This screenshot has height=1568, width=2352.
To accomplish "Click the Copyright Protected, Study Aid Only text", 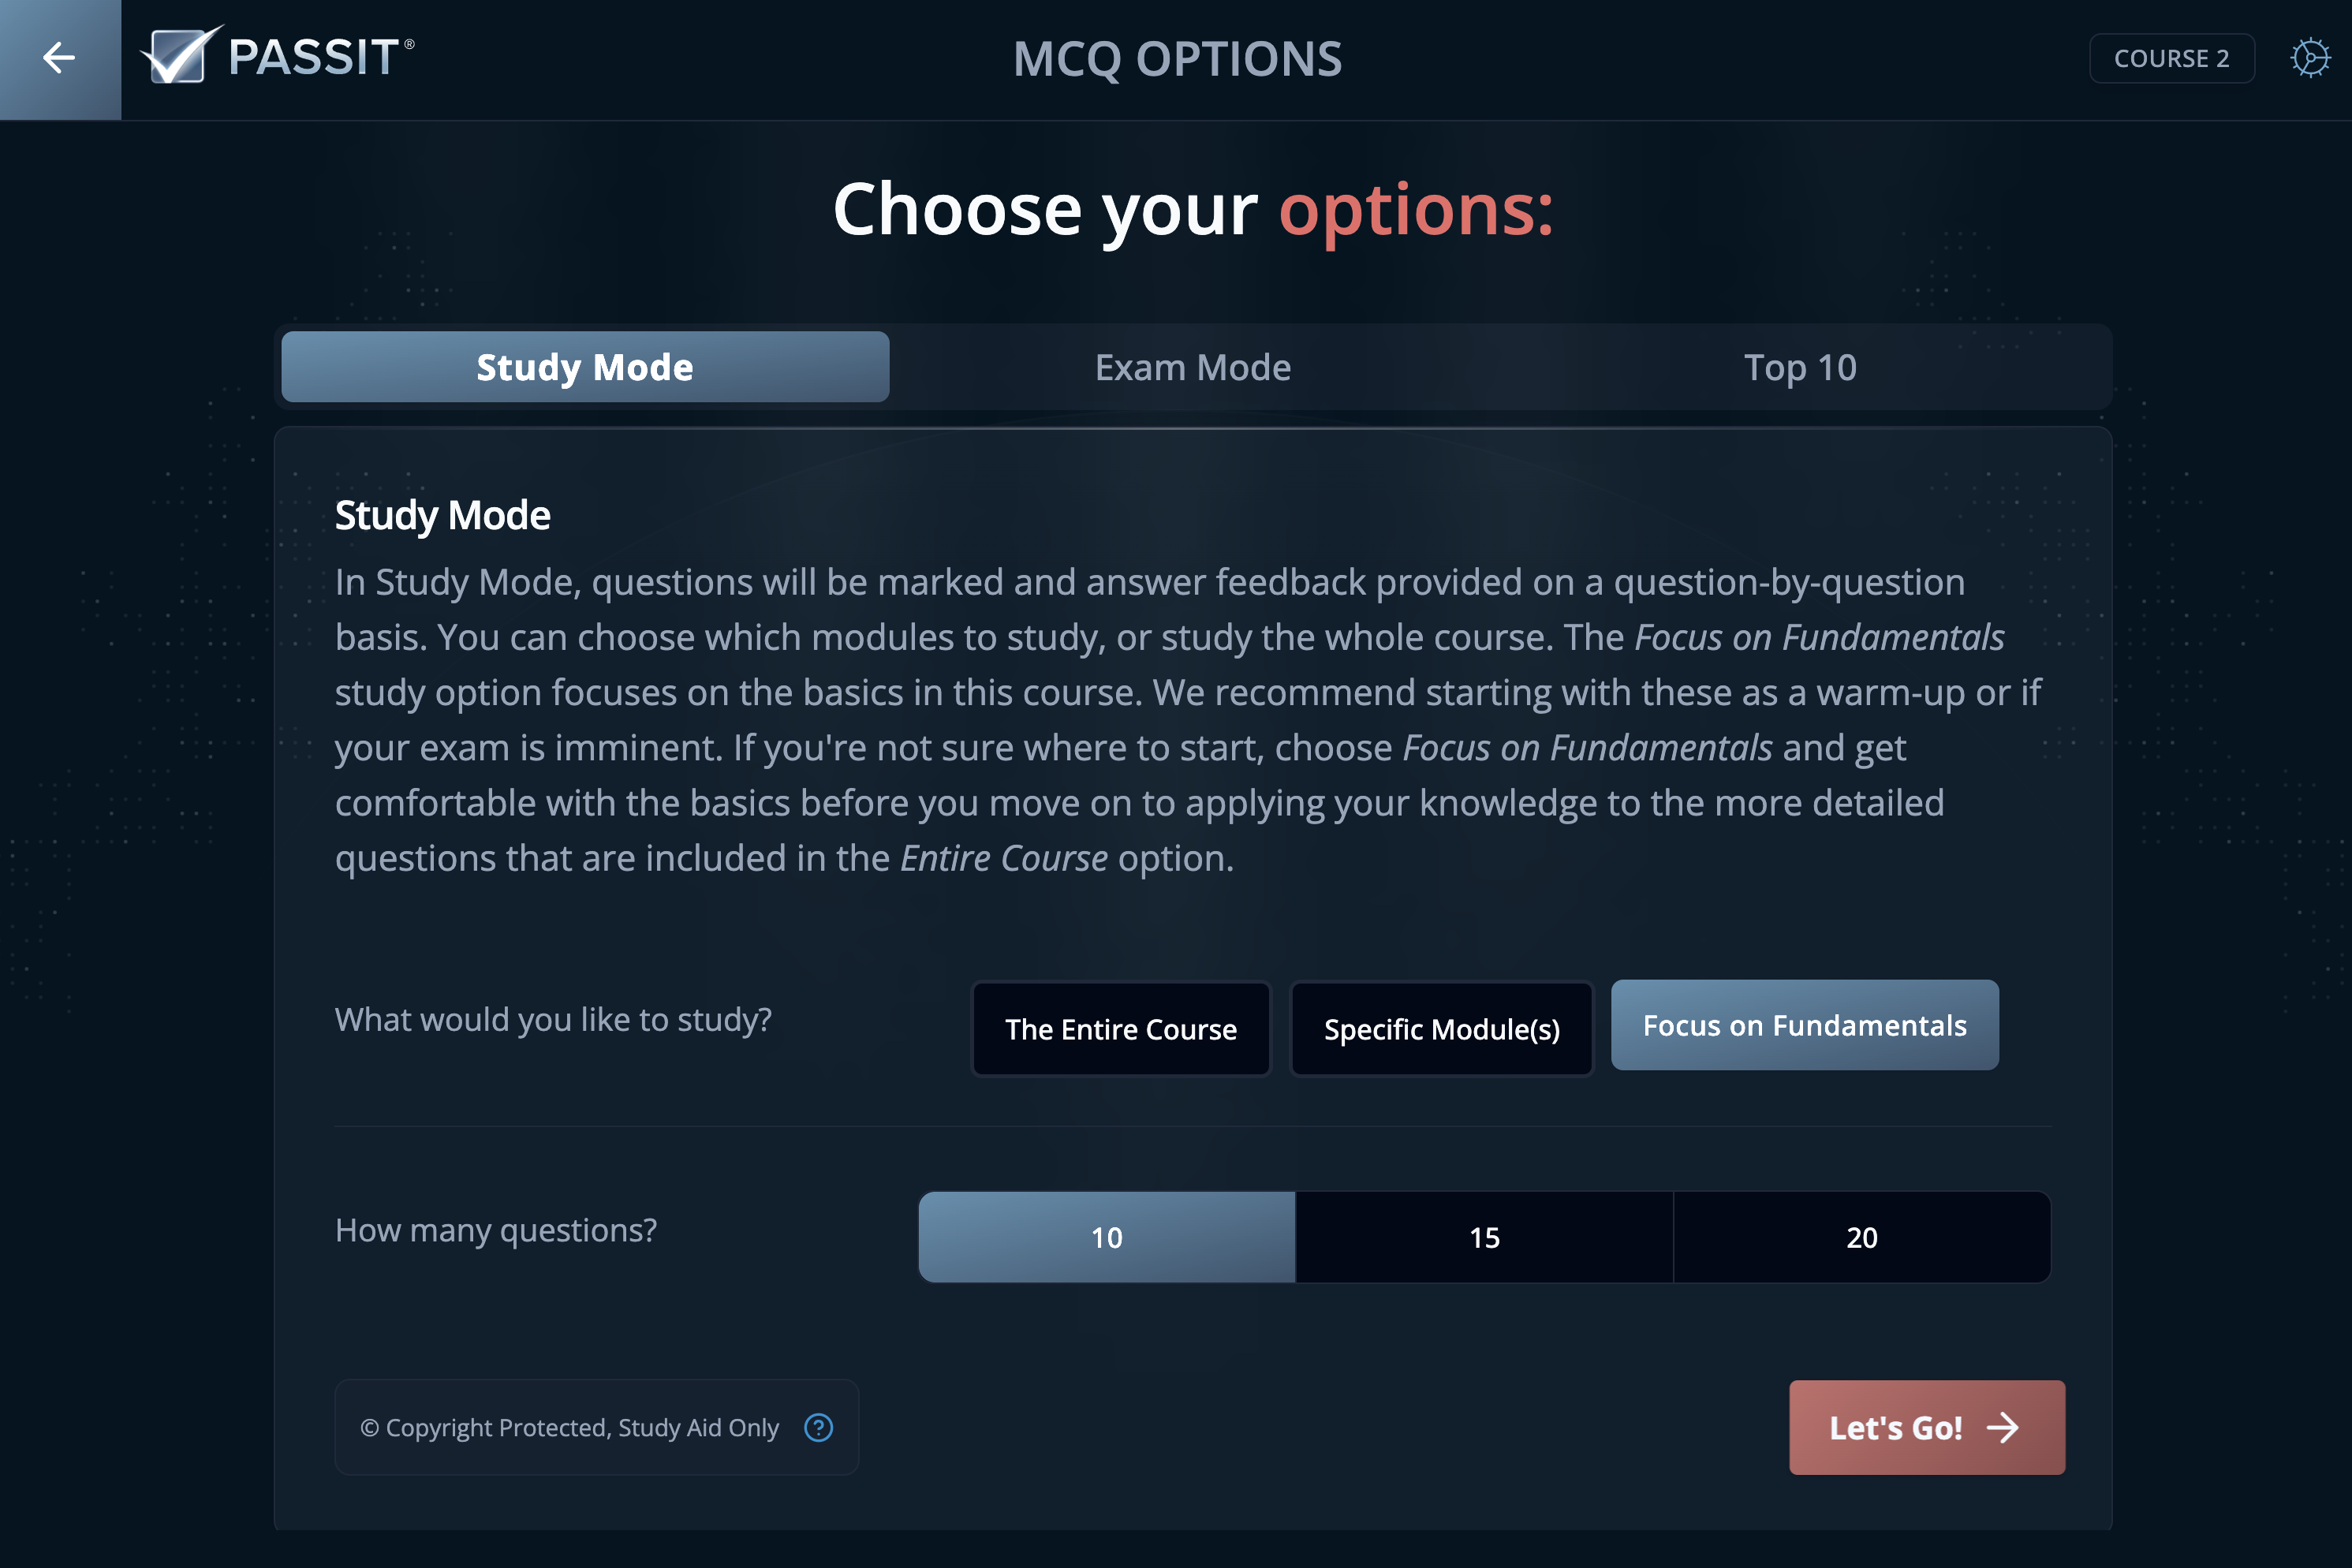I will (x=570, y=1427).
